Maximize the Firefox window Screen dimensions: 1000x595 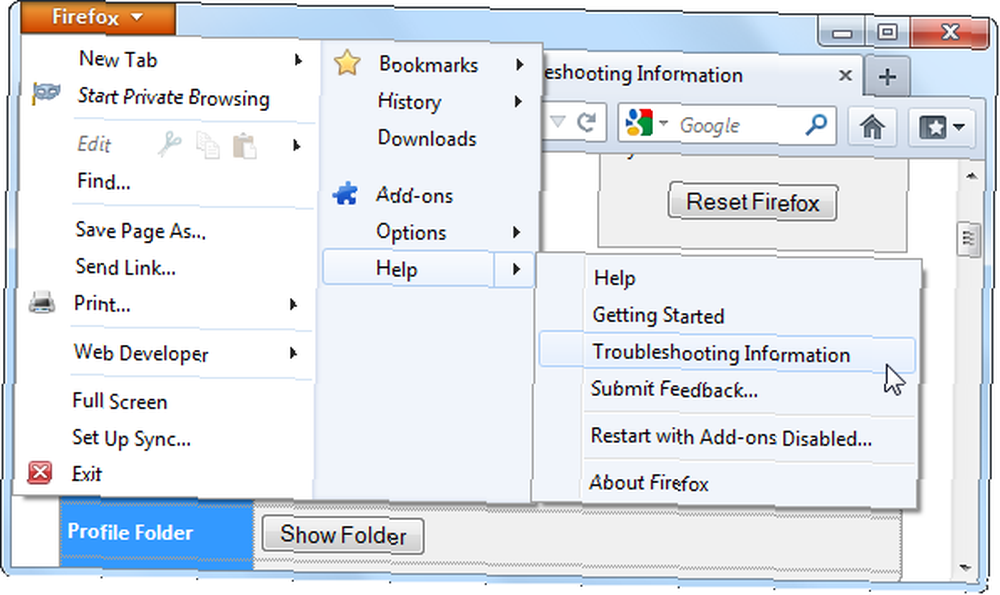[886, 32]
